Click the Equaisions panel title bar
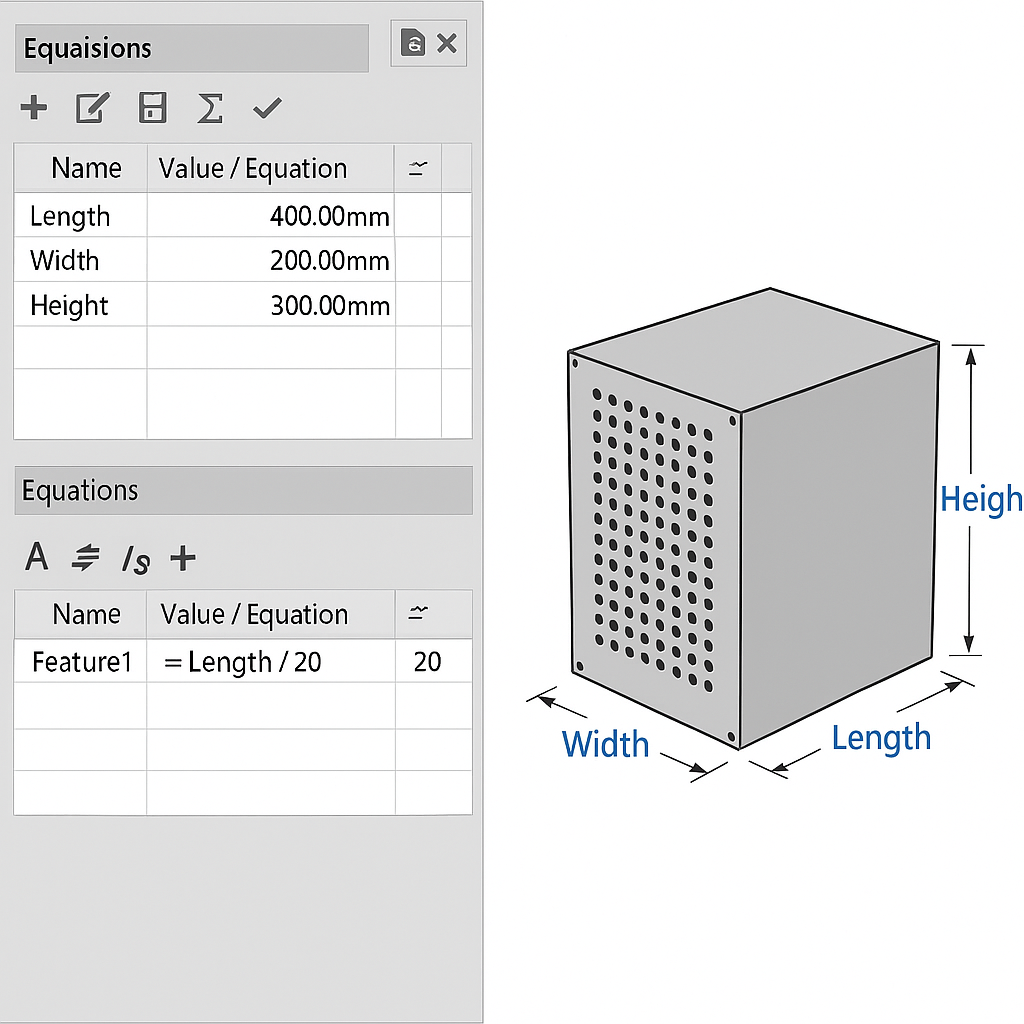Screen dimensions: 1024x1024 pos(190,47)
